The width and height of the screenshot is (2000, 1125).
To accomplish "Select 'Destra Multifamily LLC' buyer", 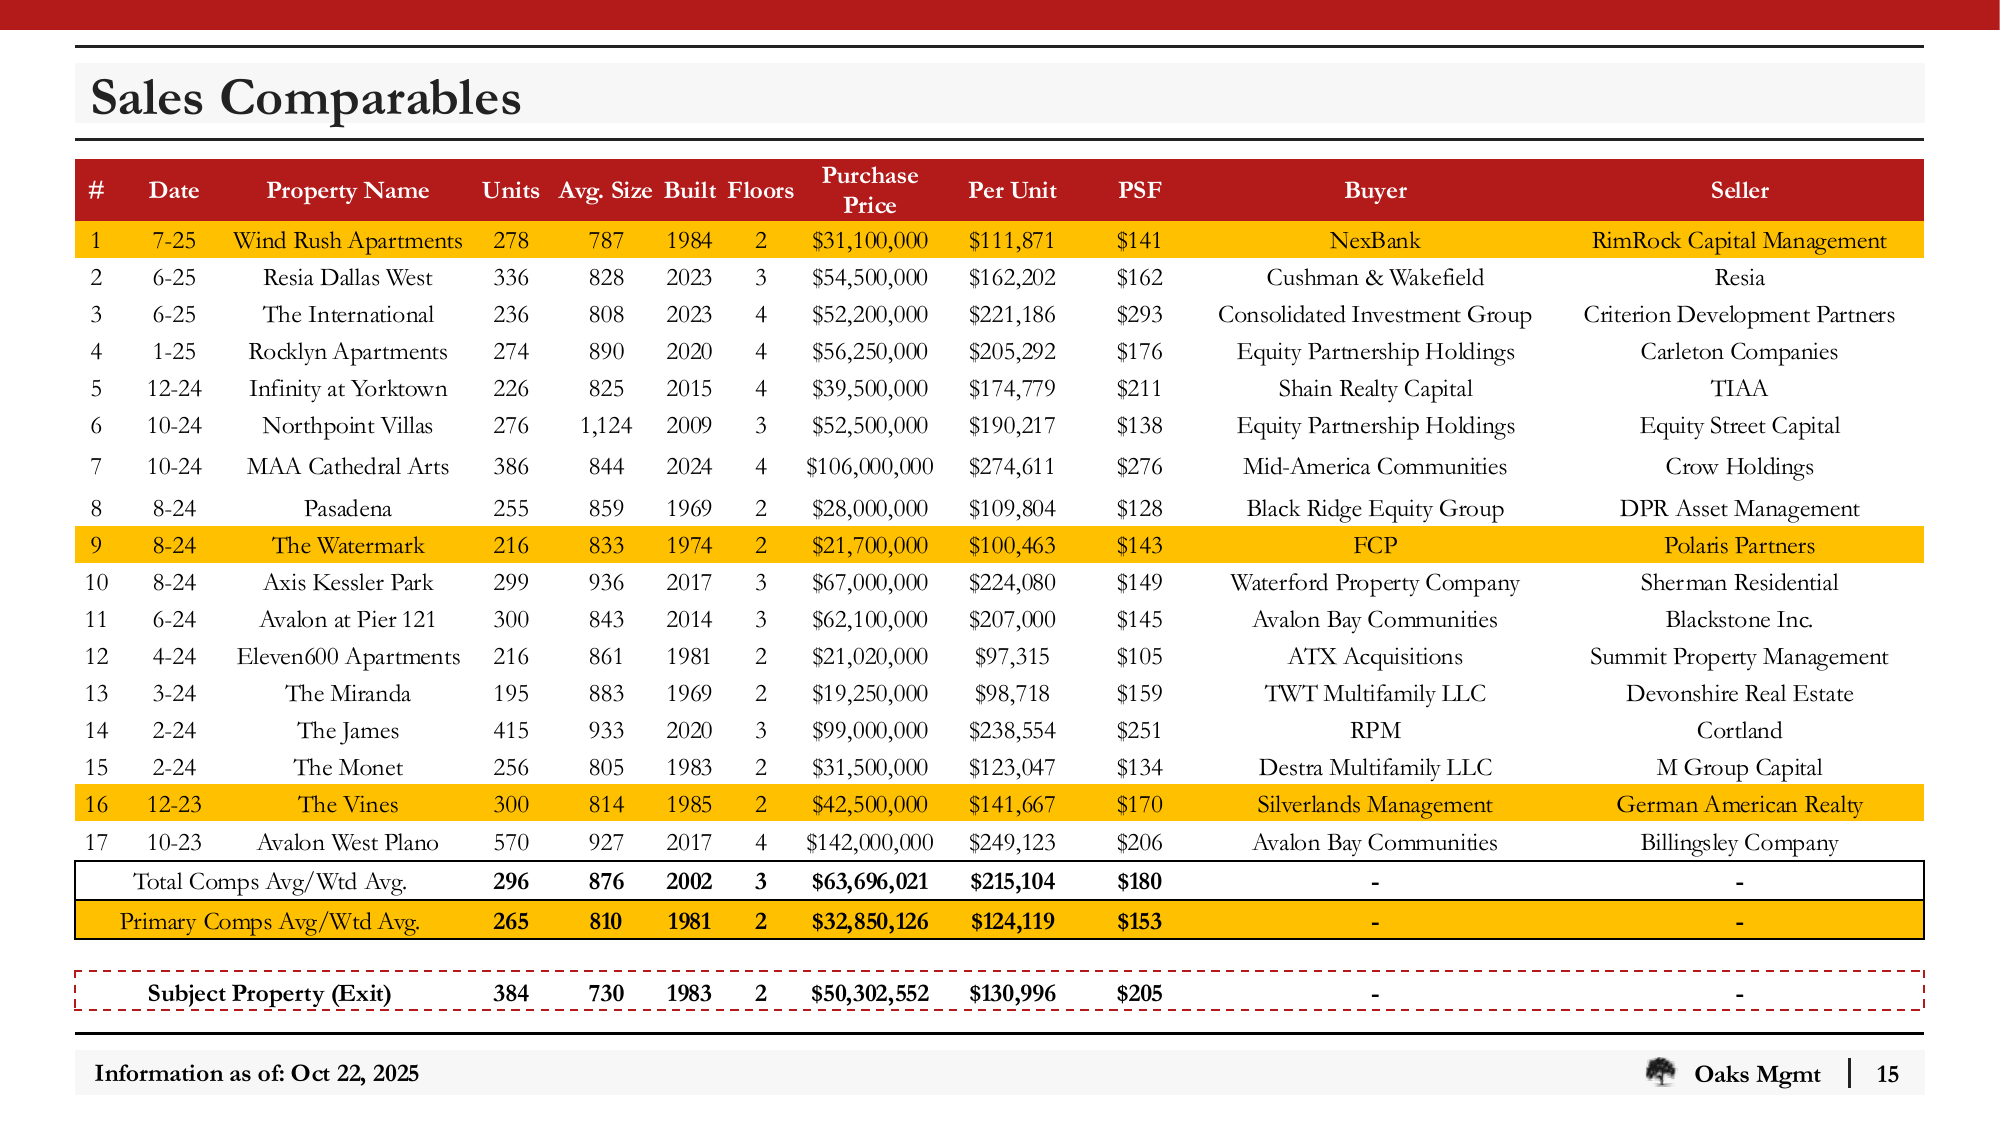I will click(x=1375, y=767).
